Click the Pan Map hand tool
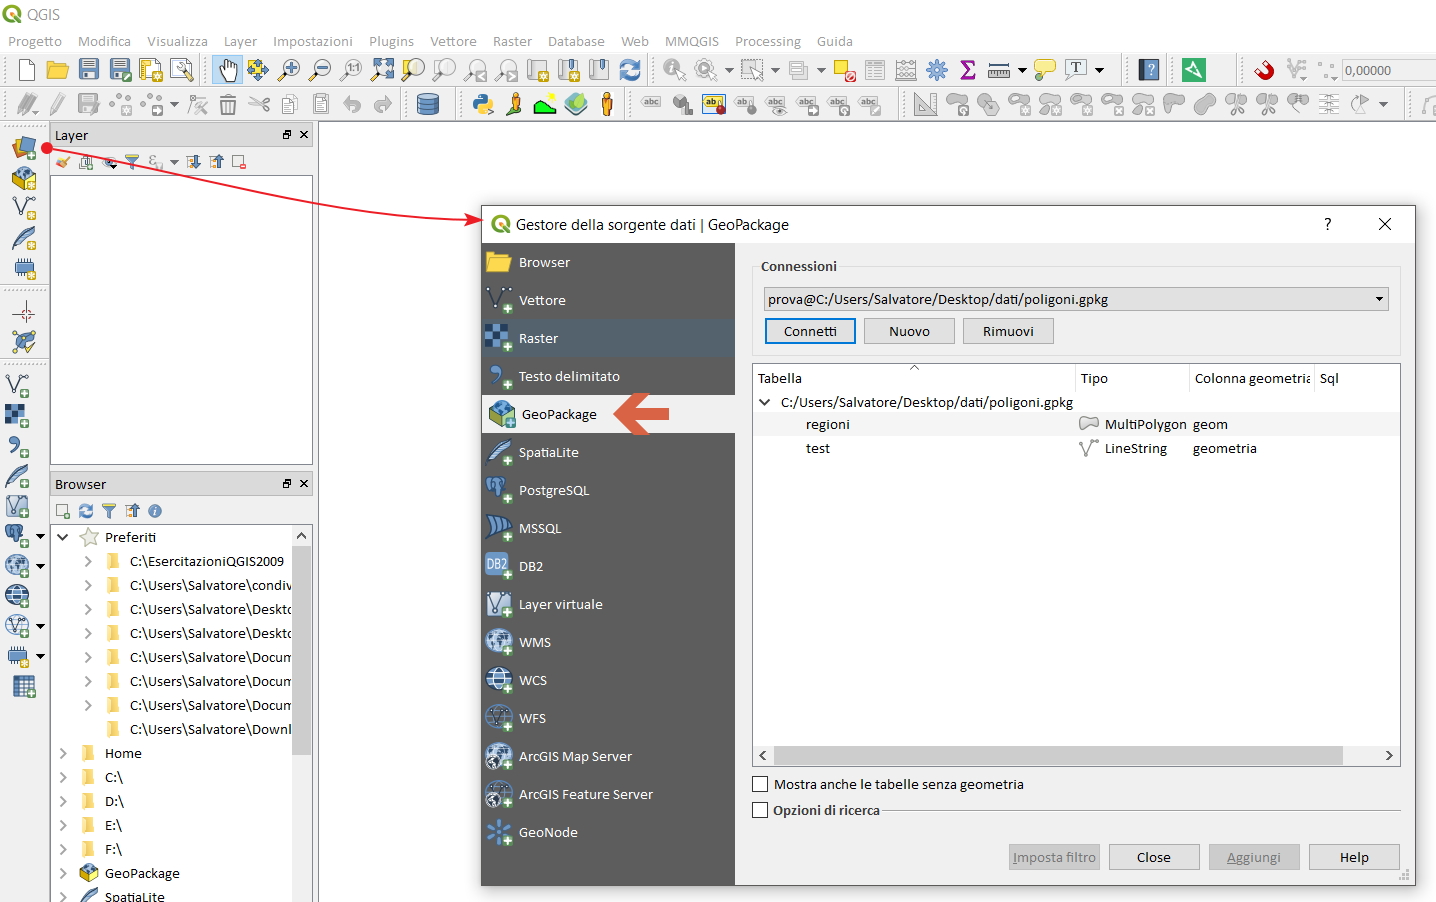 228,70
